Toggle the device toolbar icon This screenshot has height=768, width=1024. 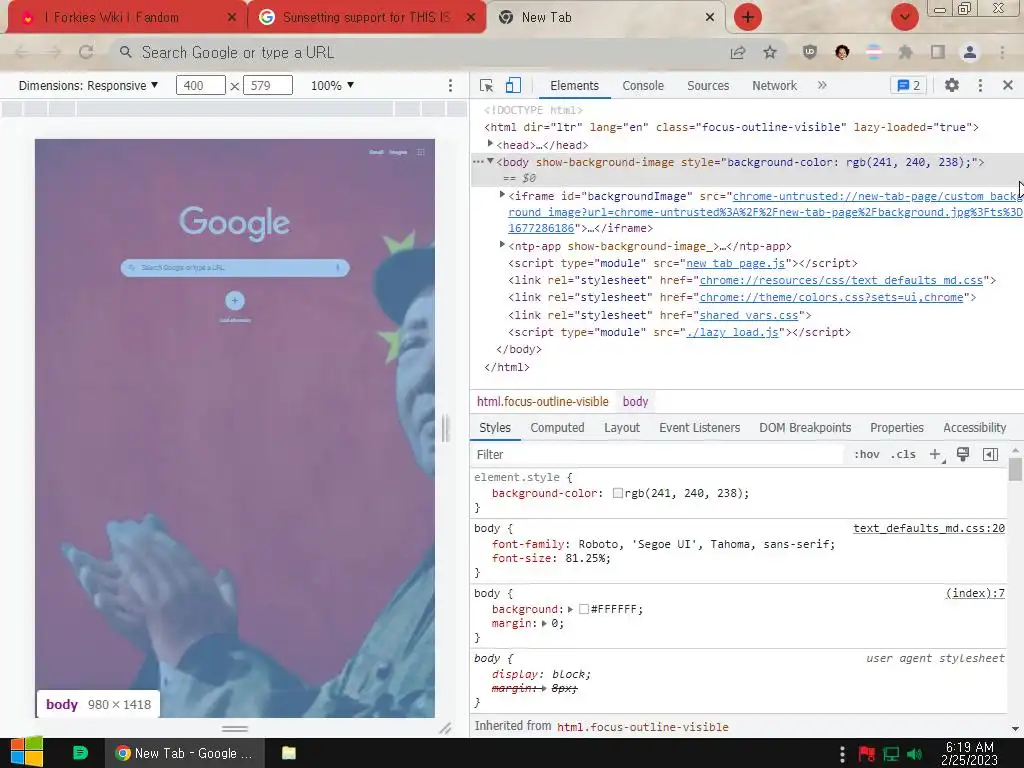tap(513, 86)
